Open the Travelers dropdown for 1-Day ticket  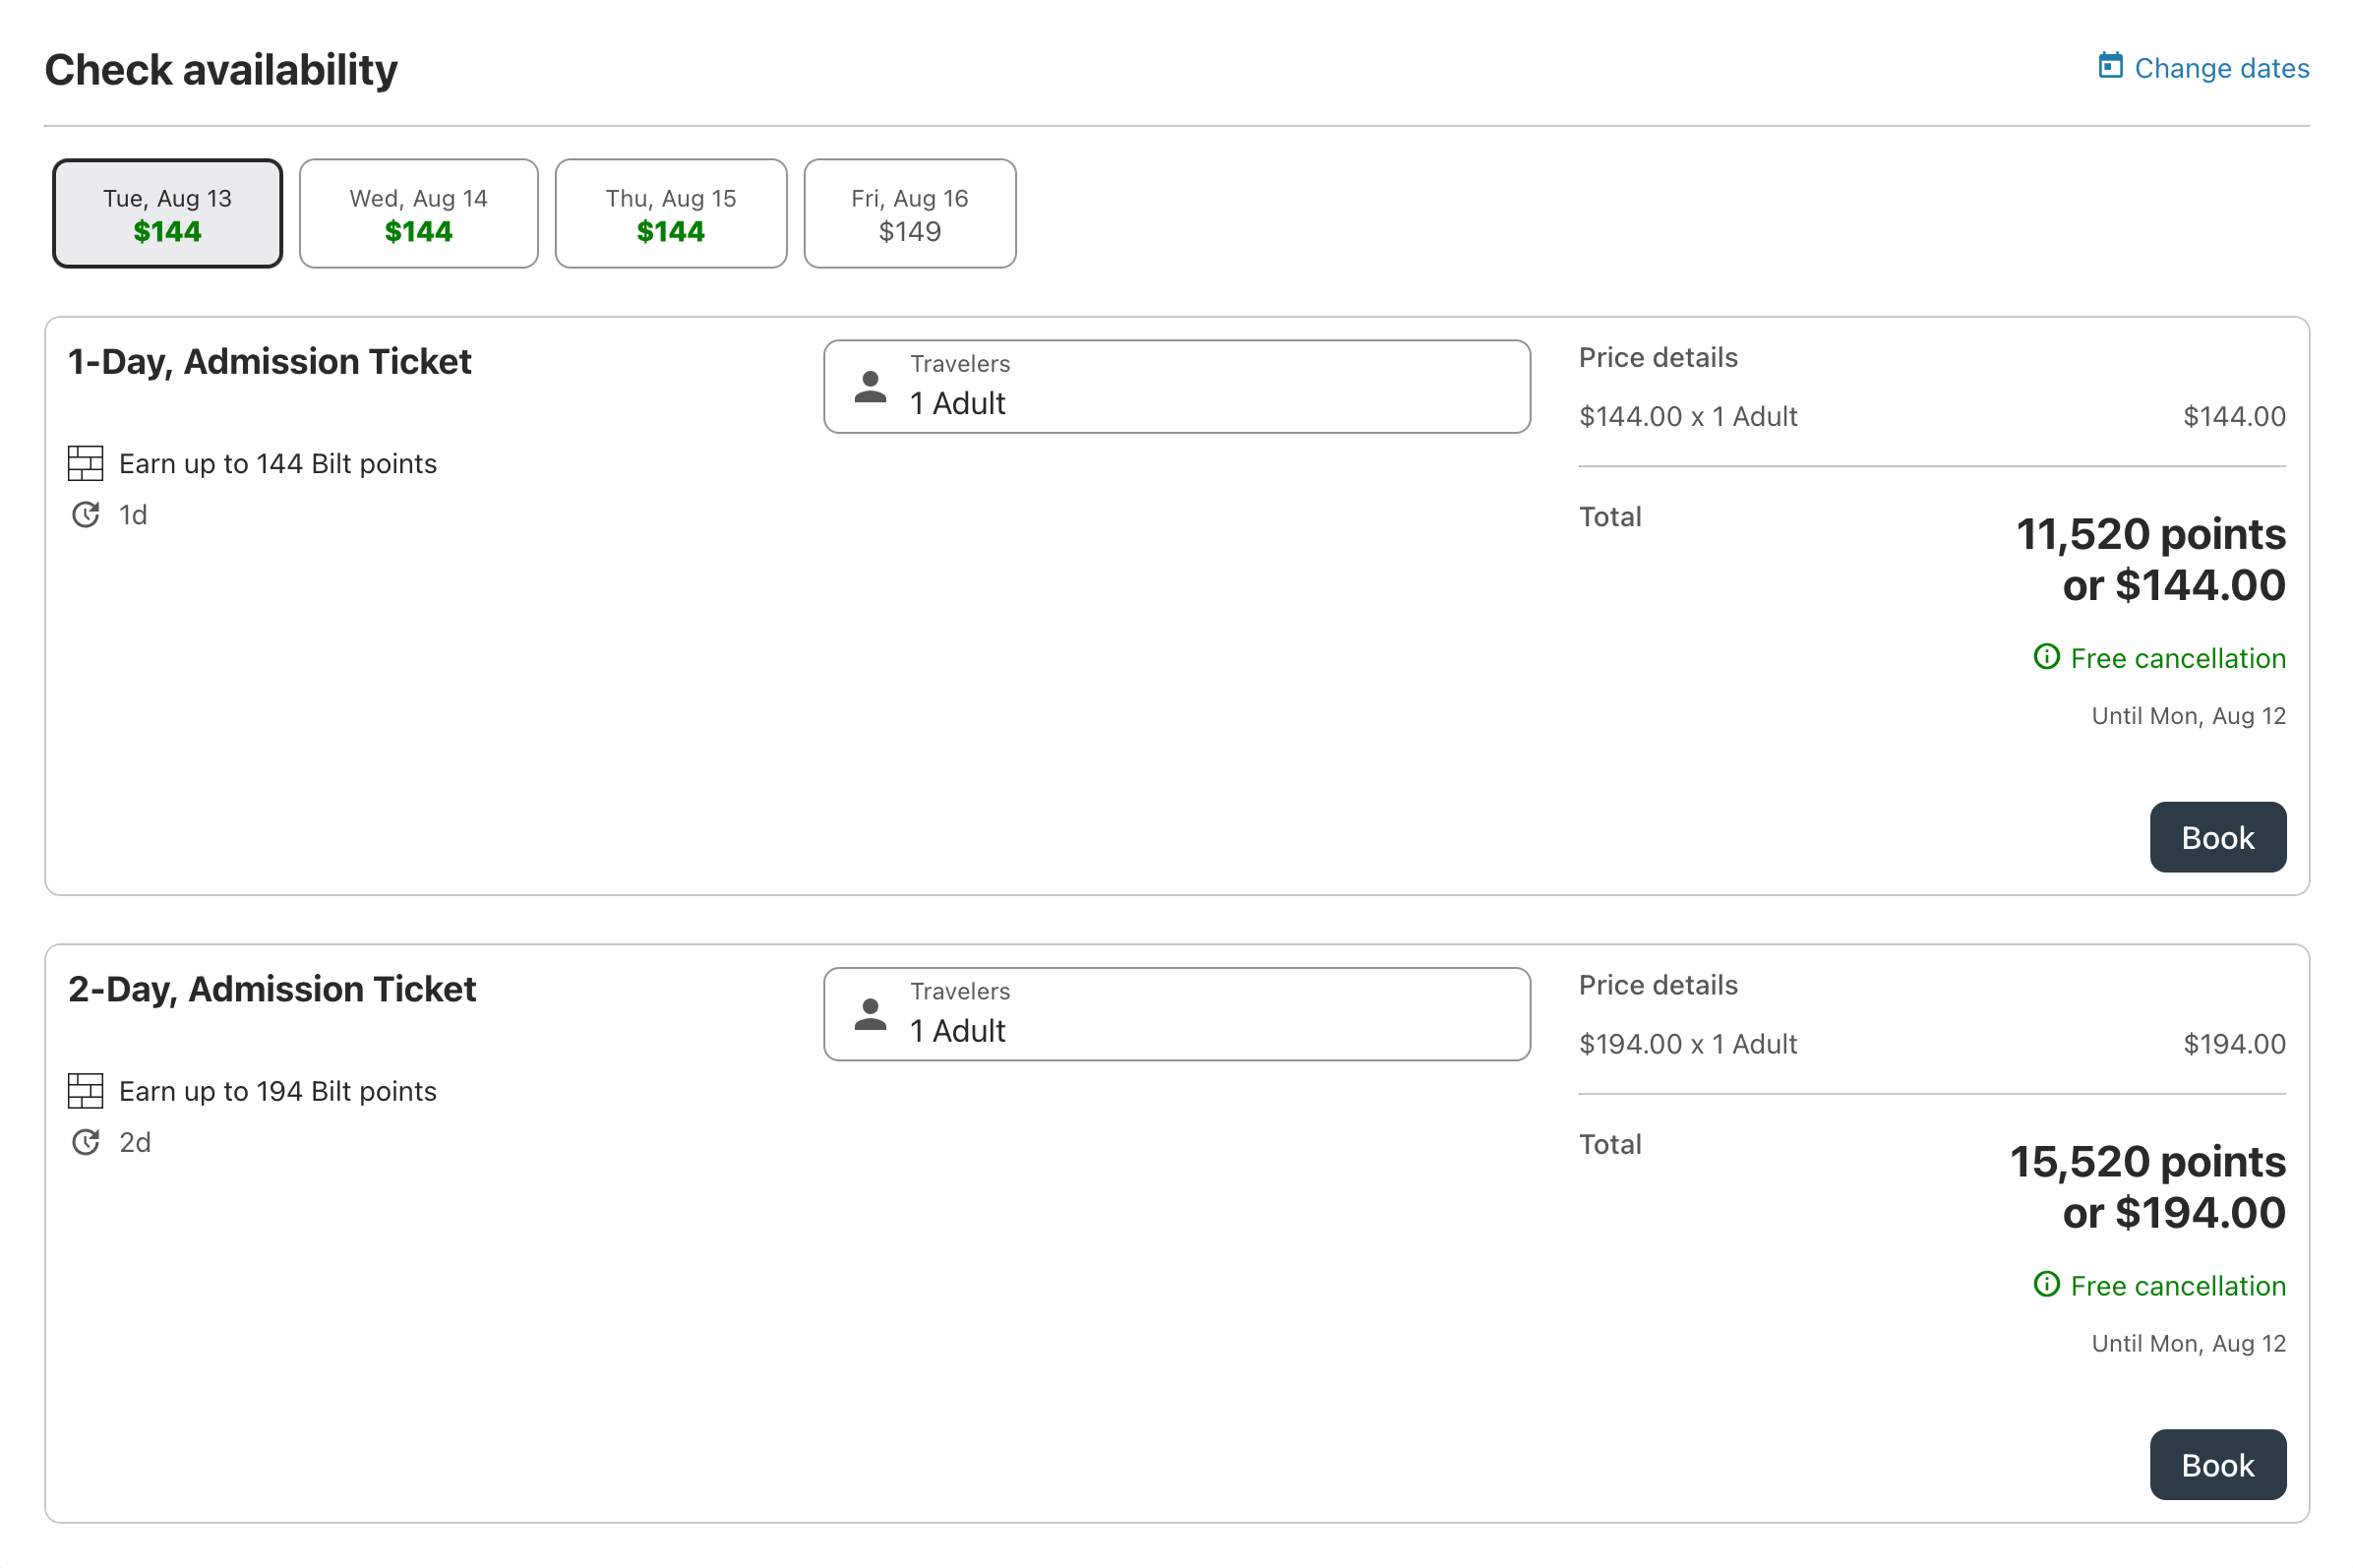click(1176, 387)
